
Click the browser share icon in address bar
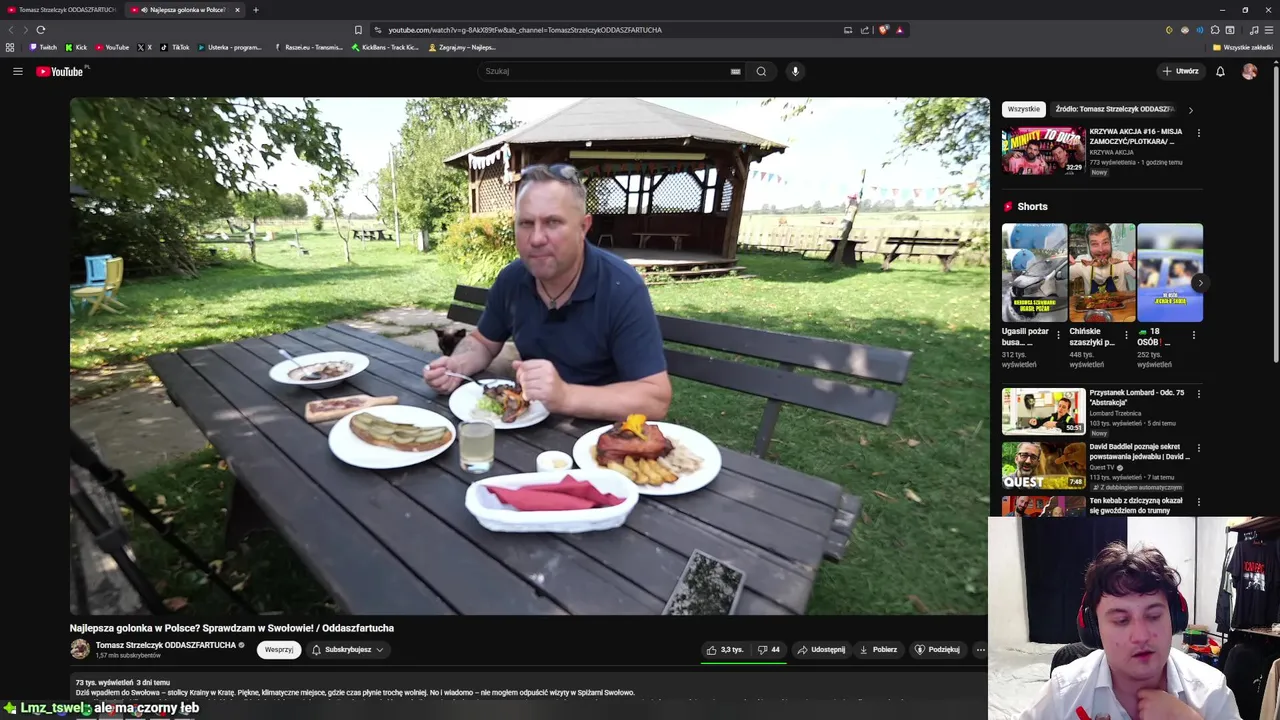click(865, 30)
